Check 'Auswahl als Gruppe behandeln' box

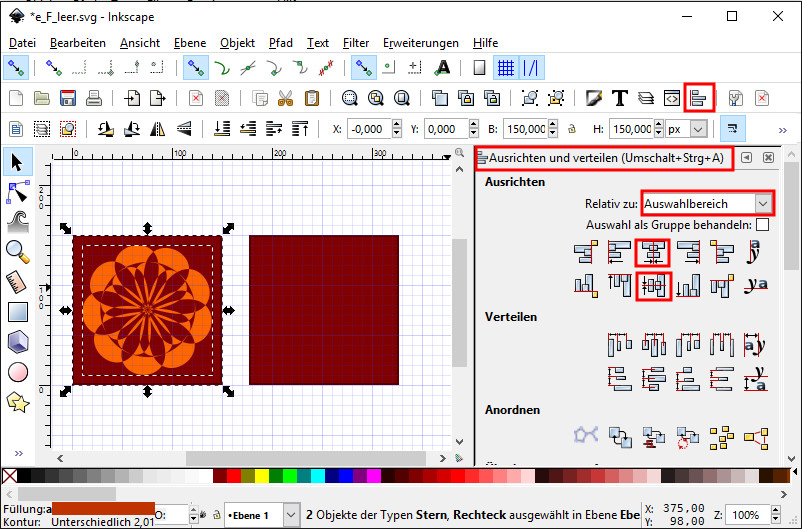[x=762, y=225]
